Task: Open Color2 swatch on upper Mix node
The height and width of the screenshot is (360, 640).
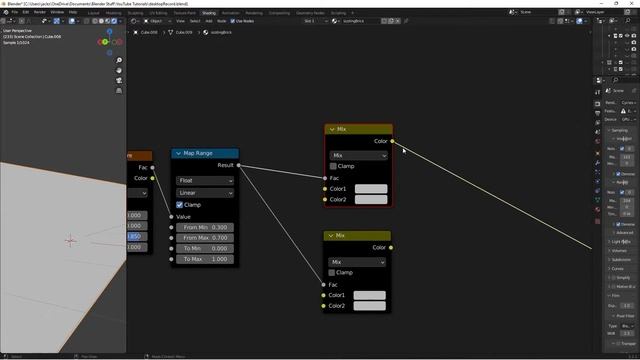Action: tap(371, 200)
